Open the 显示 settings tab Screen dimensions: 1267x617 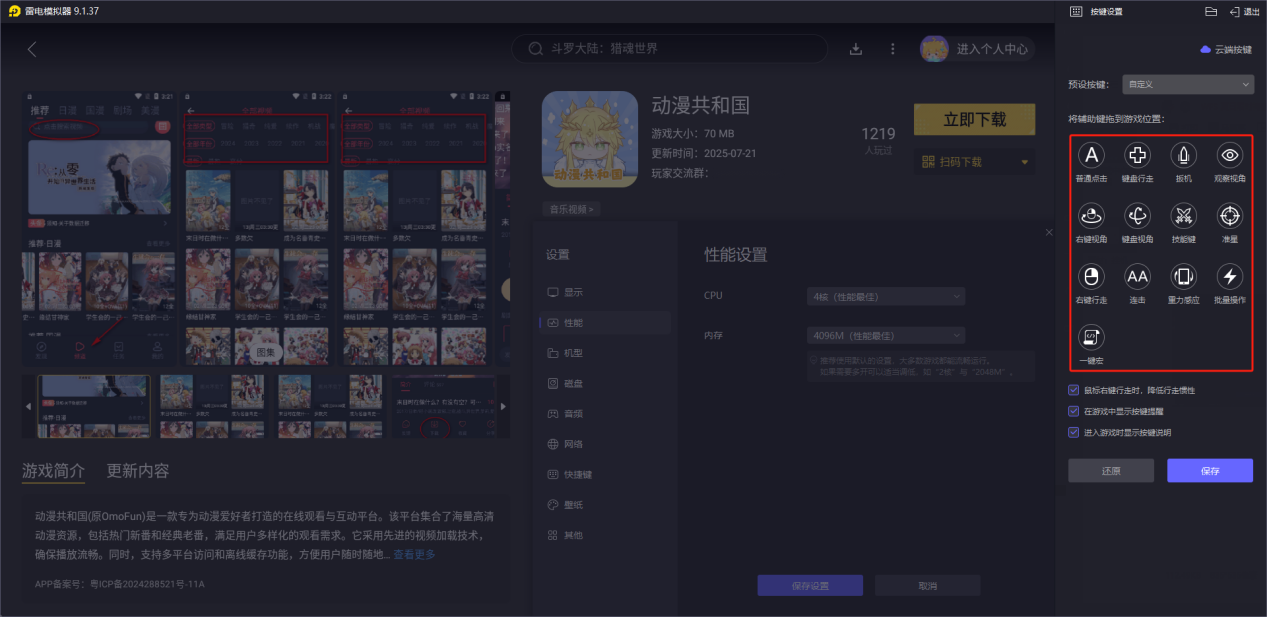[x=603, y=292]
